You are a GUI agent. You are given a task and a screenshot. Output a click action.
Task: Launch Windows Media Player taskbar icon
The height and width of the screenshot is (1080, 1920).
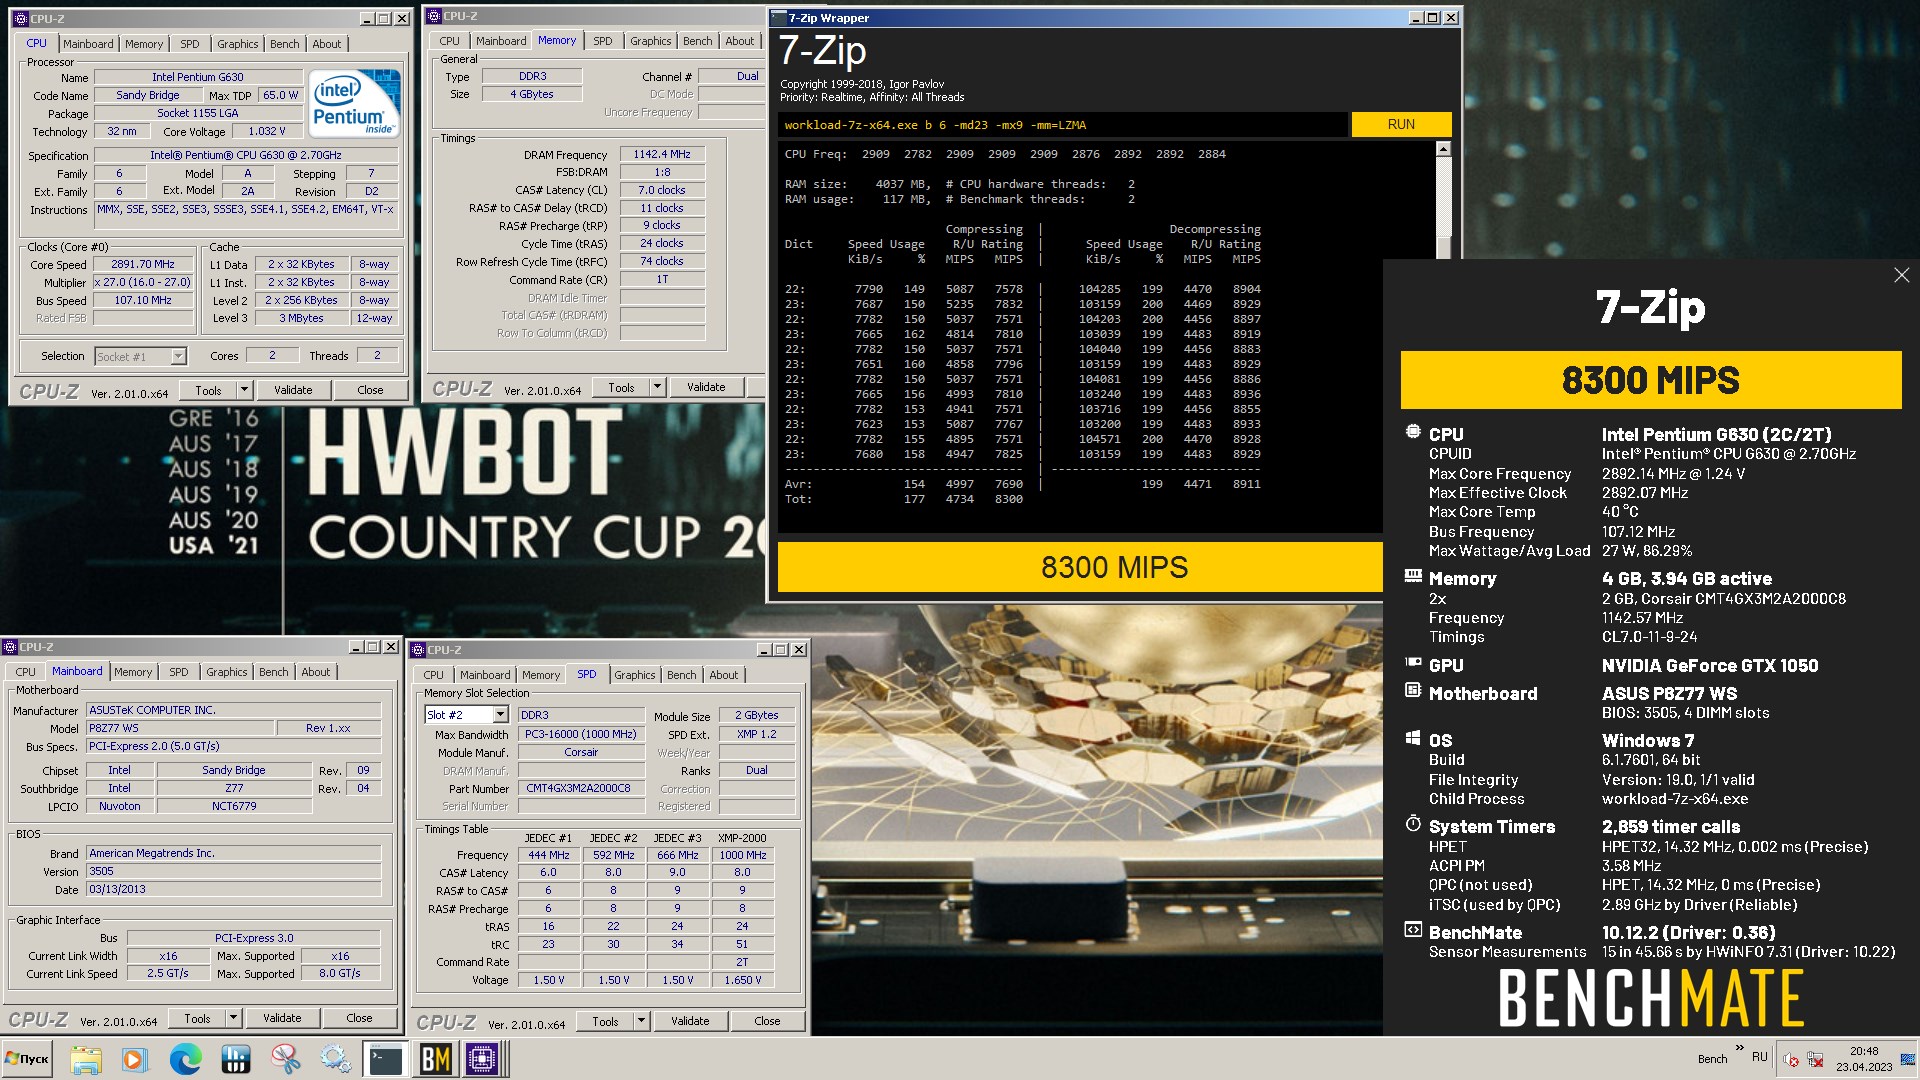click(x=134, y=1059)
